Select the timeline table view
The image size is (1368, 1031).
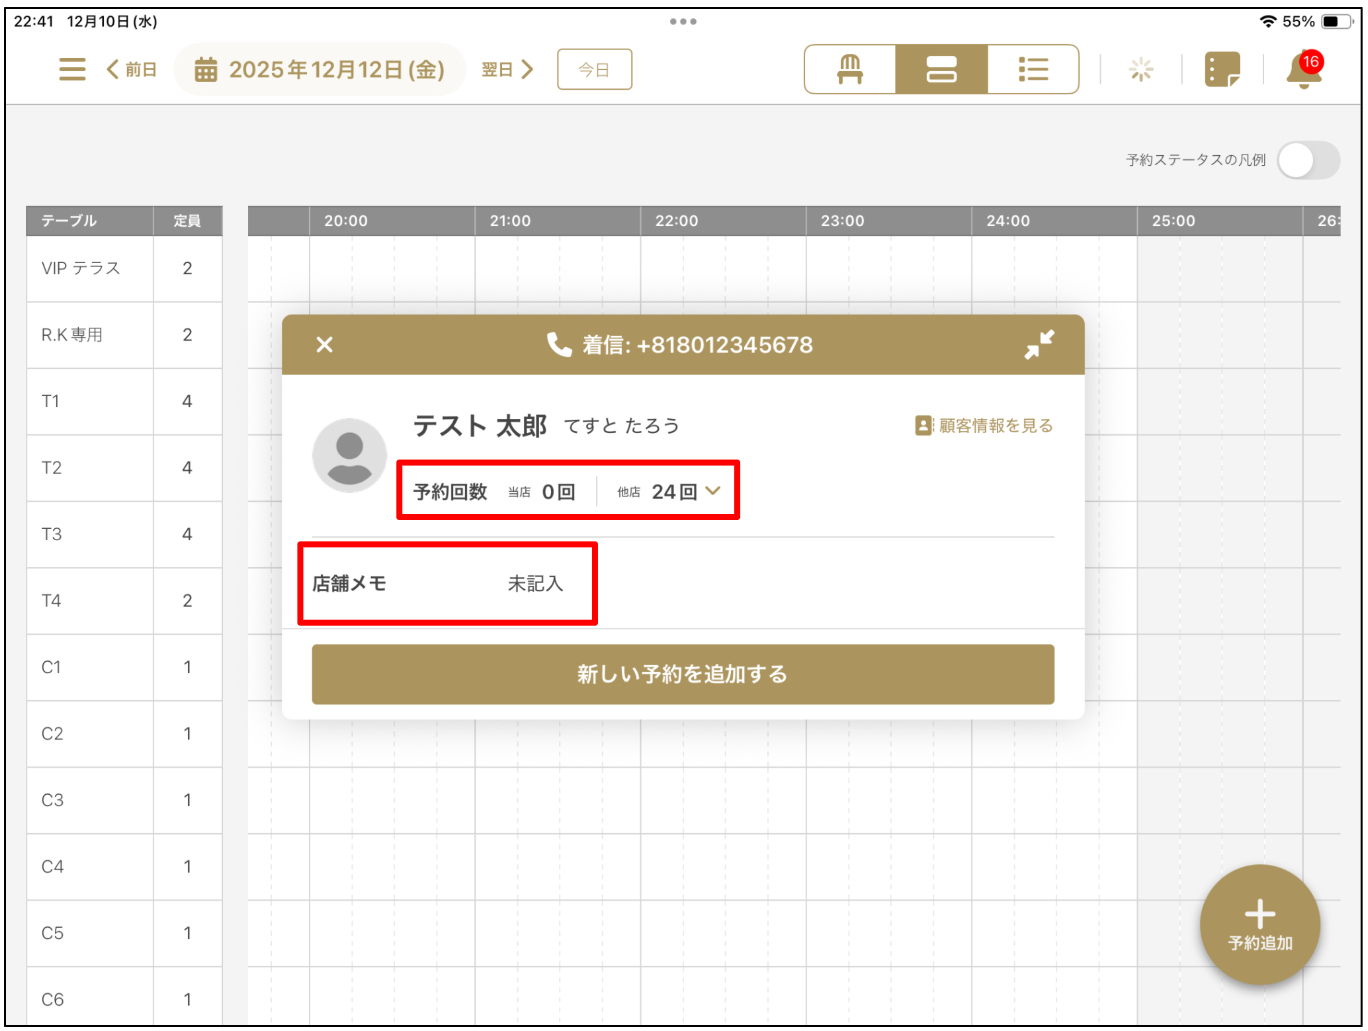[x=941, y=69]
